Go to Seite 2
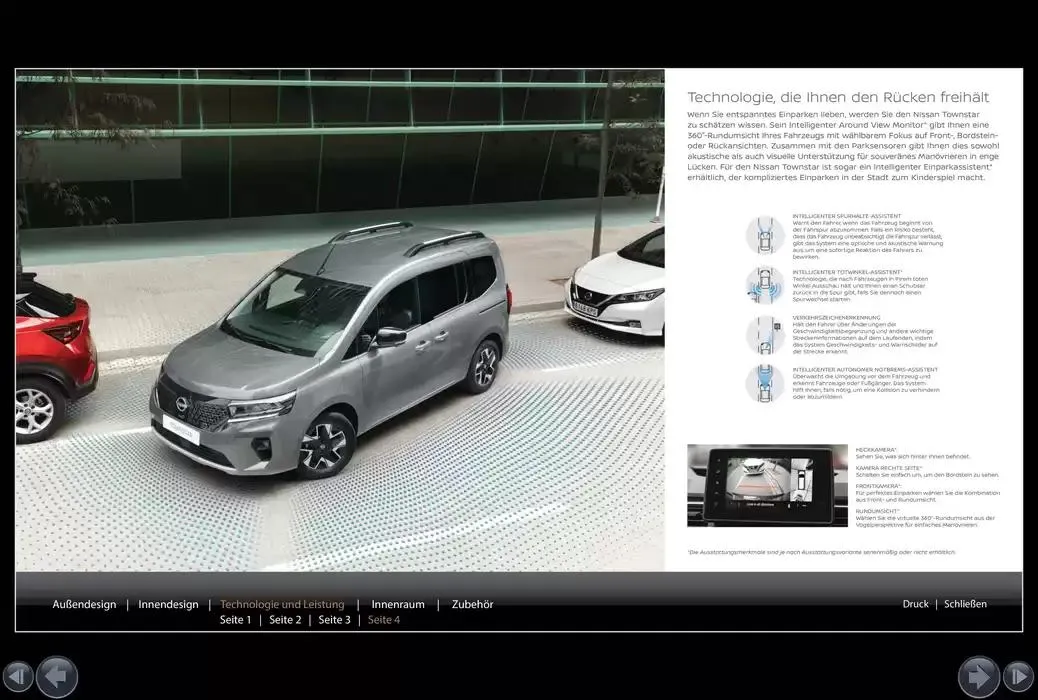 285,620
